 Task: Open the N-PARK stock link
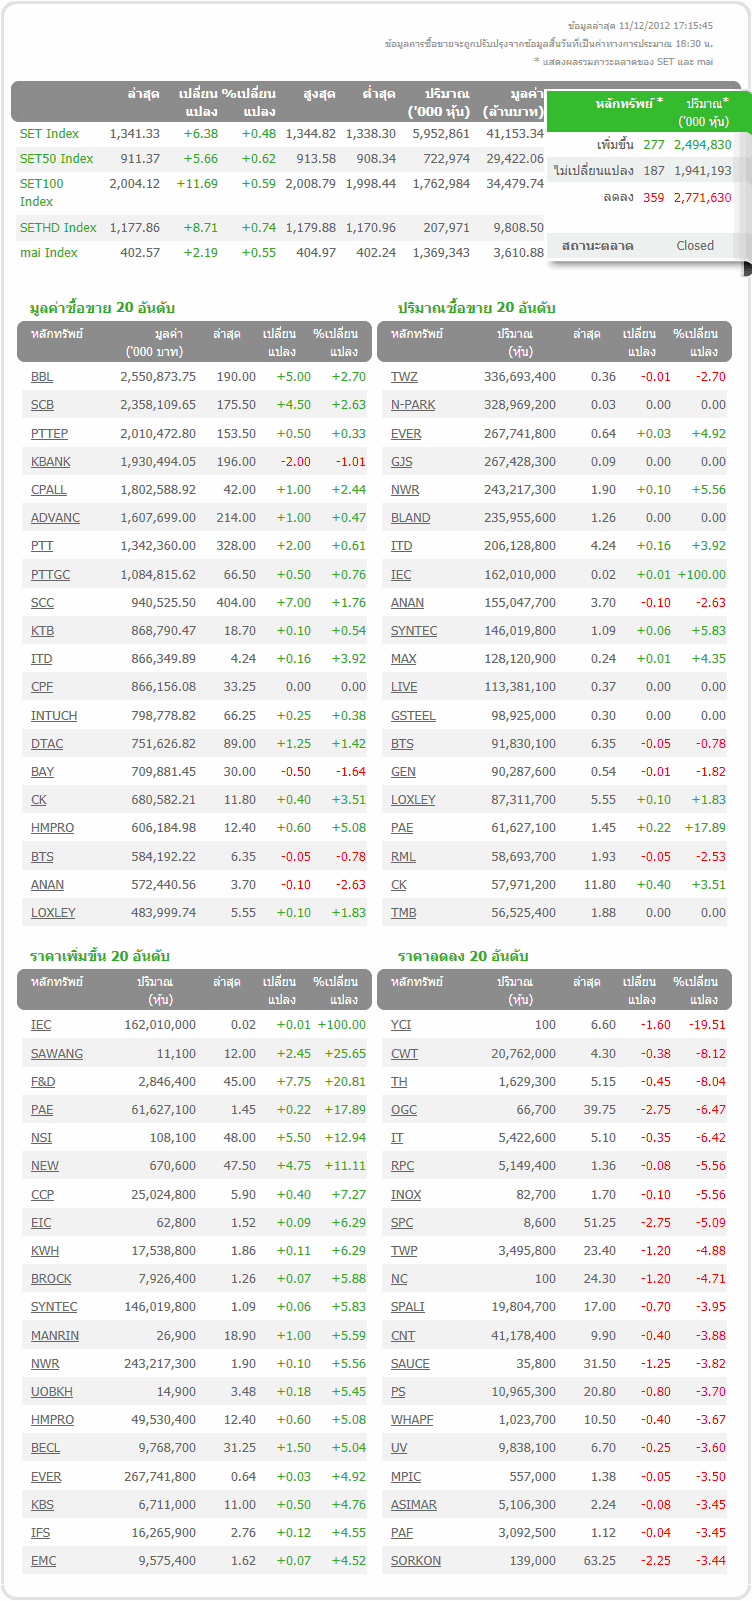point(413,405)
